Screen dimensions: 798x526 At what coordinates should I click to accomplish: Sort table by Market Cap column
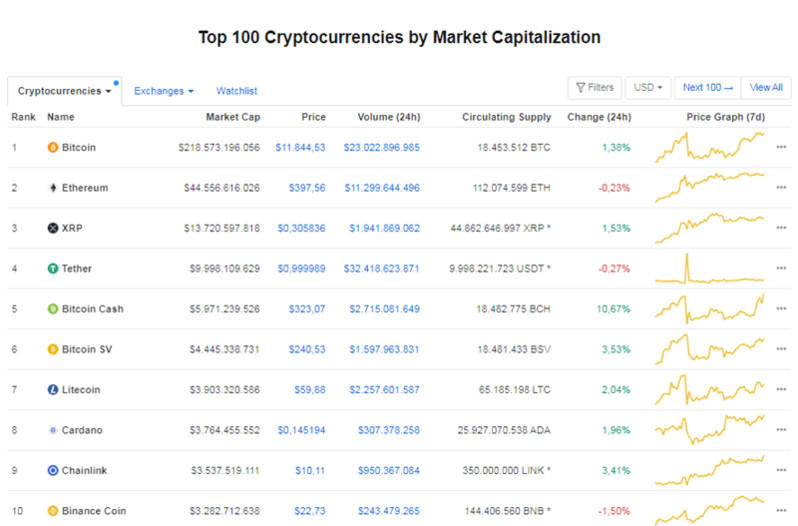pos(232,117)
